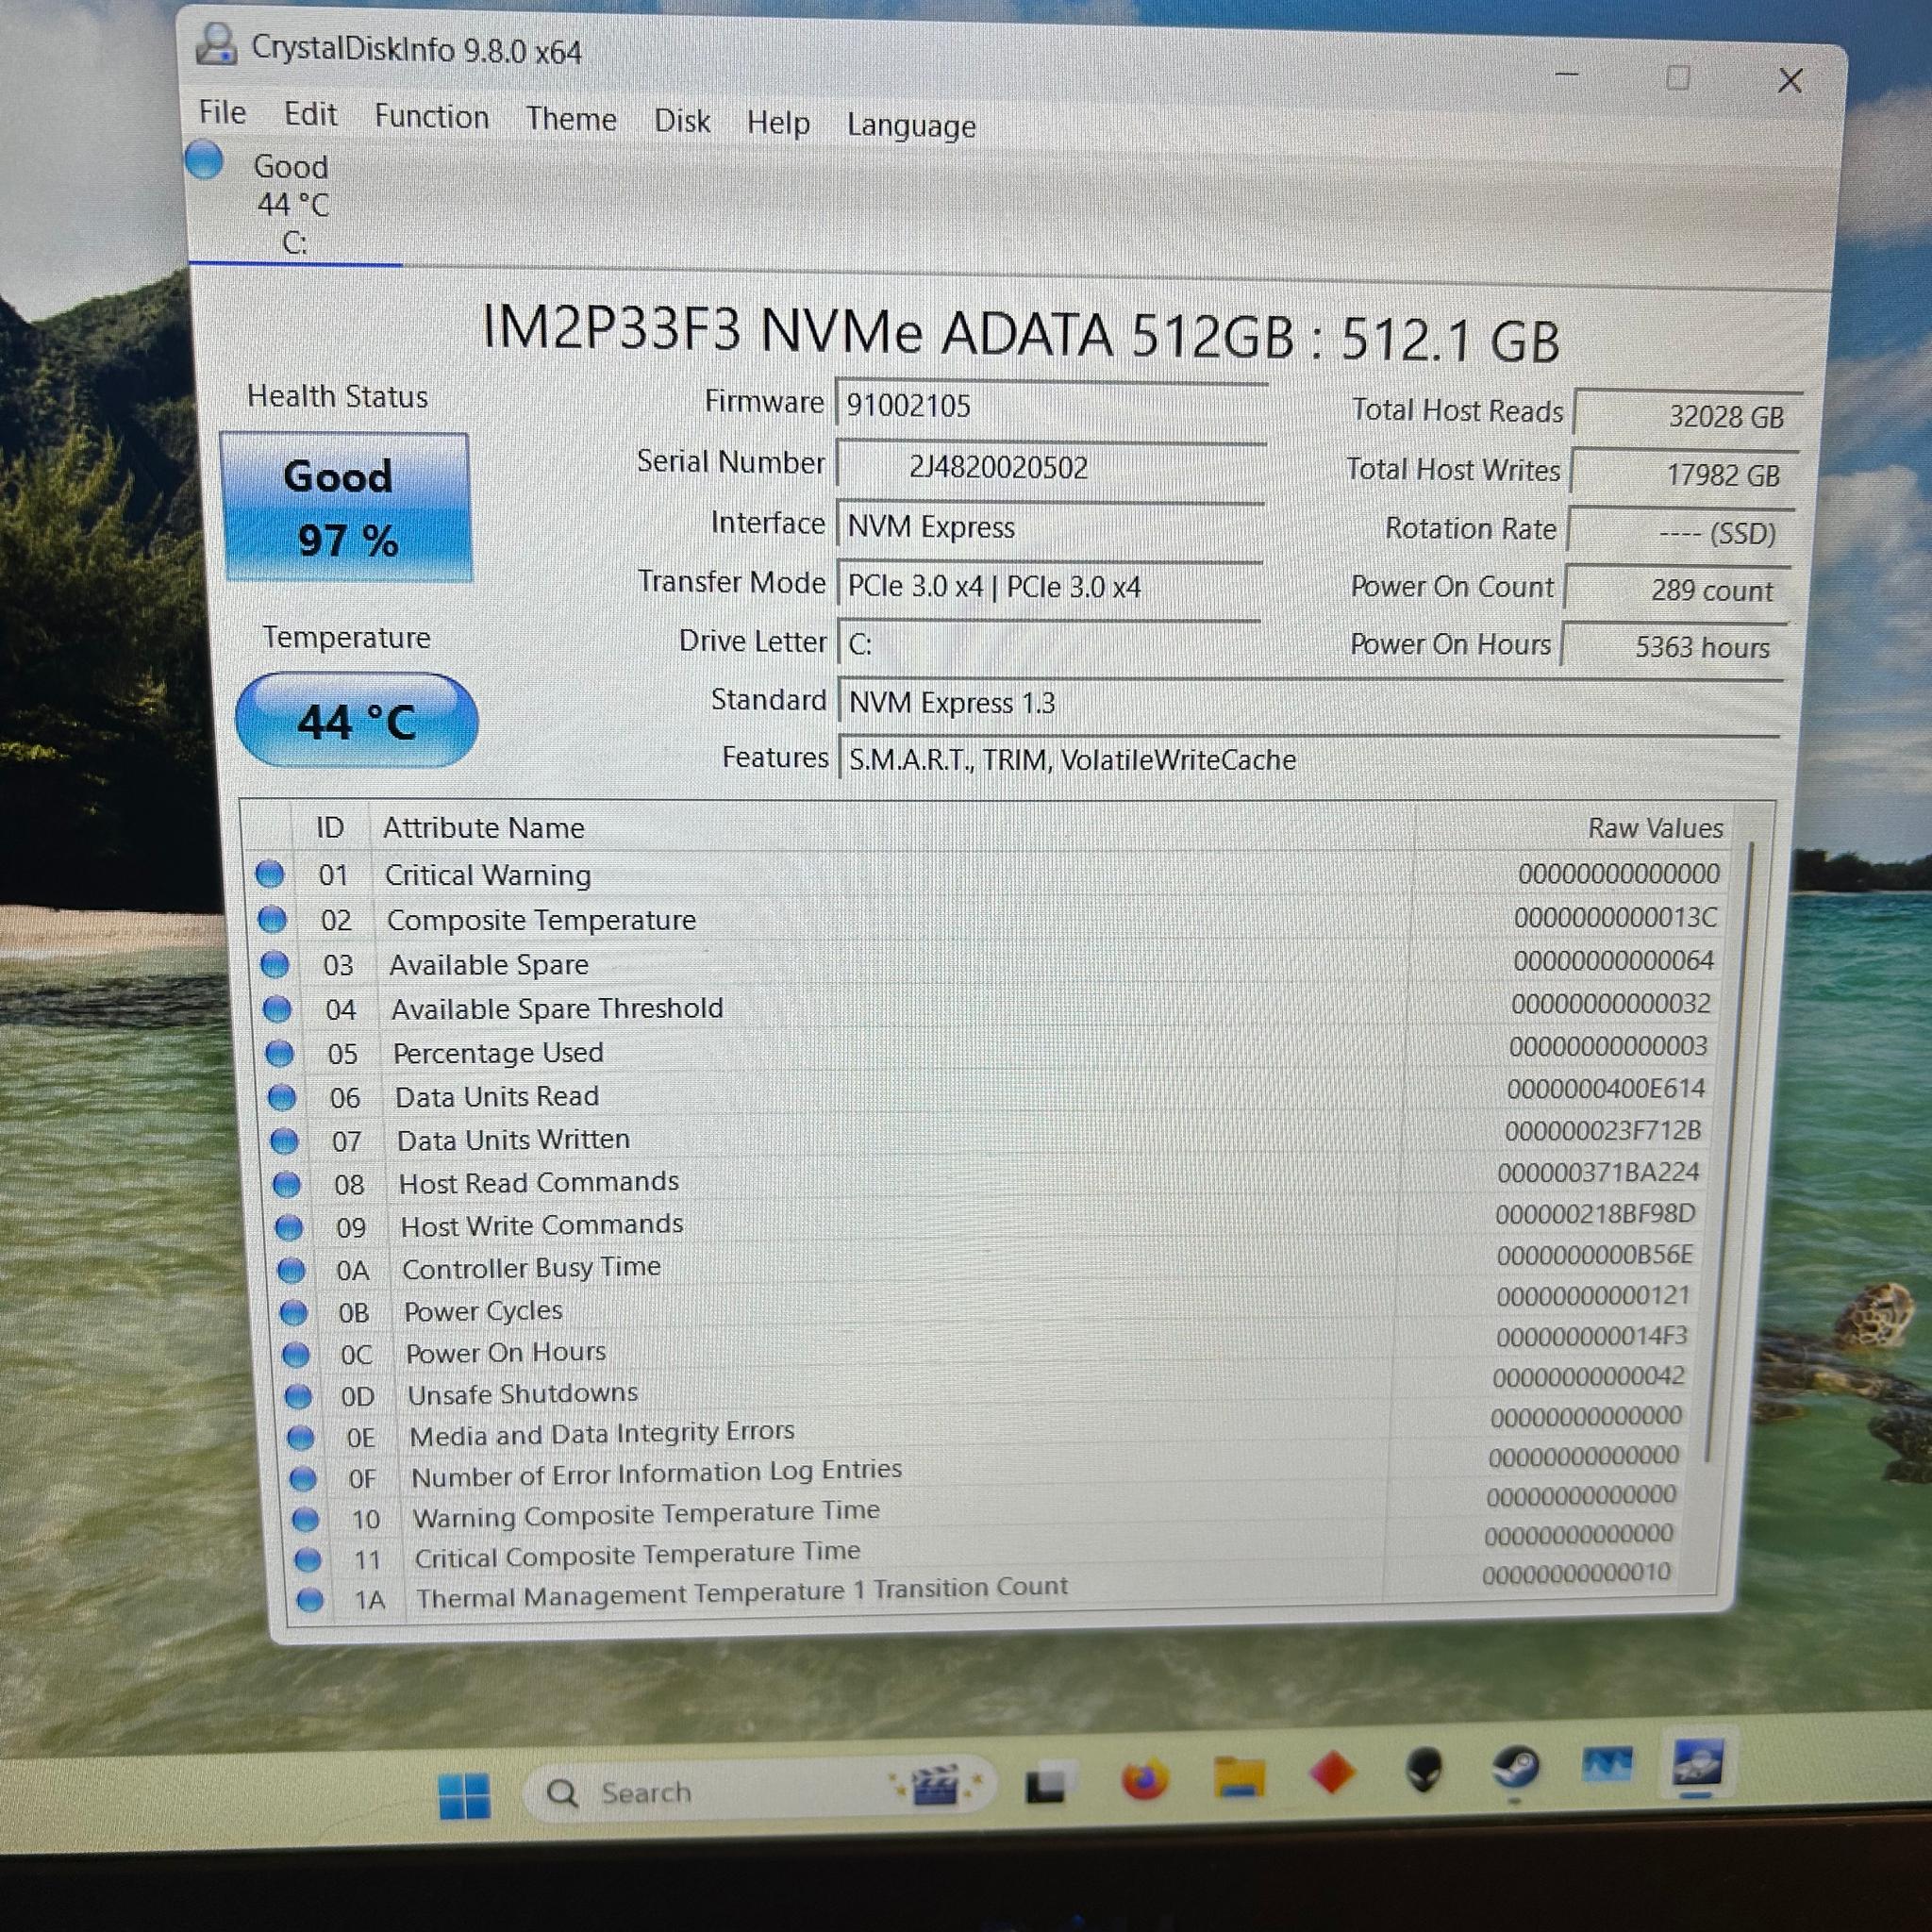Open the Theme menu
Viewport: 1932px width, 1932px height.
pyautogui.click(x=572, y=119)
